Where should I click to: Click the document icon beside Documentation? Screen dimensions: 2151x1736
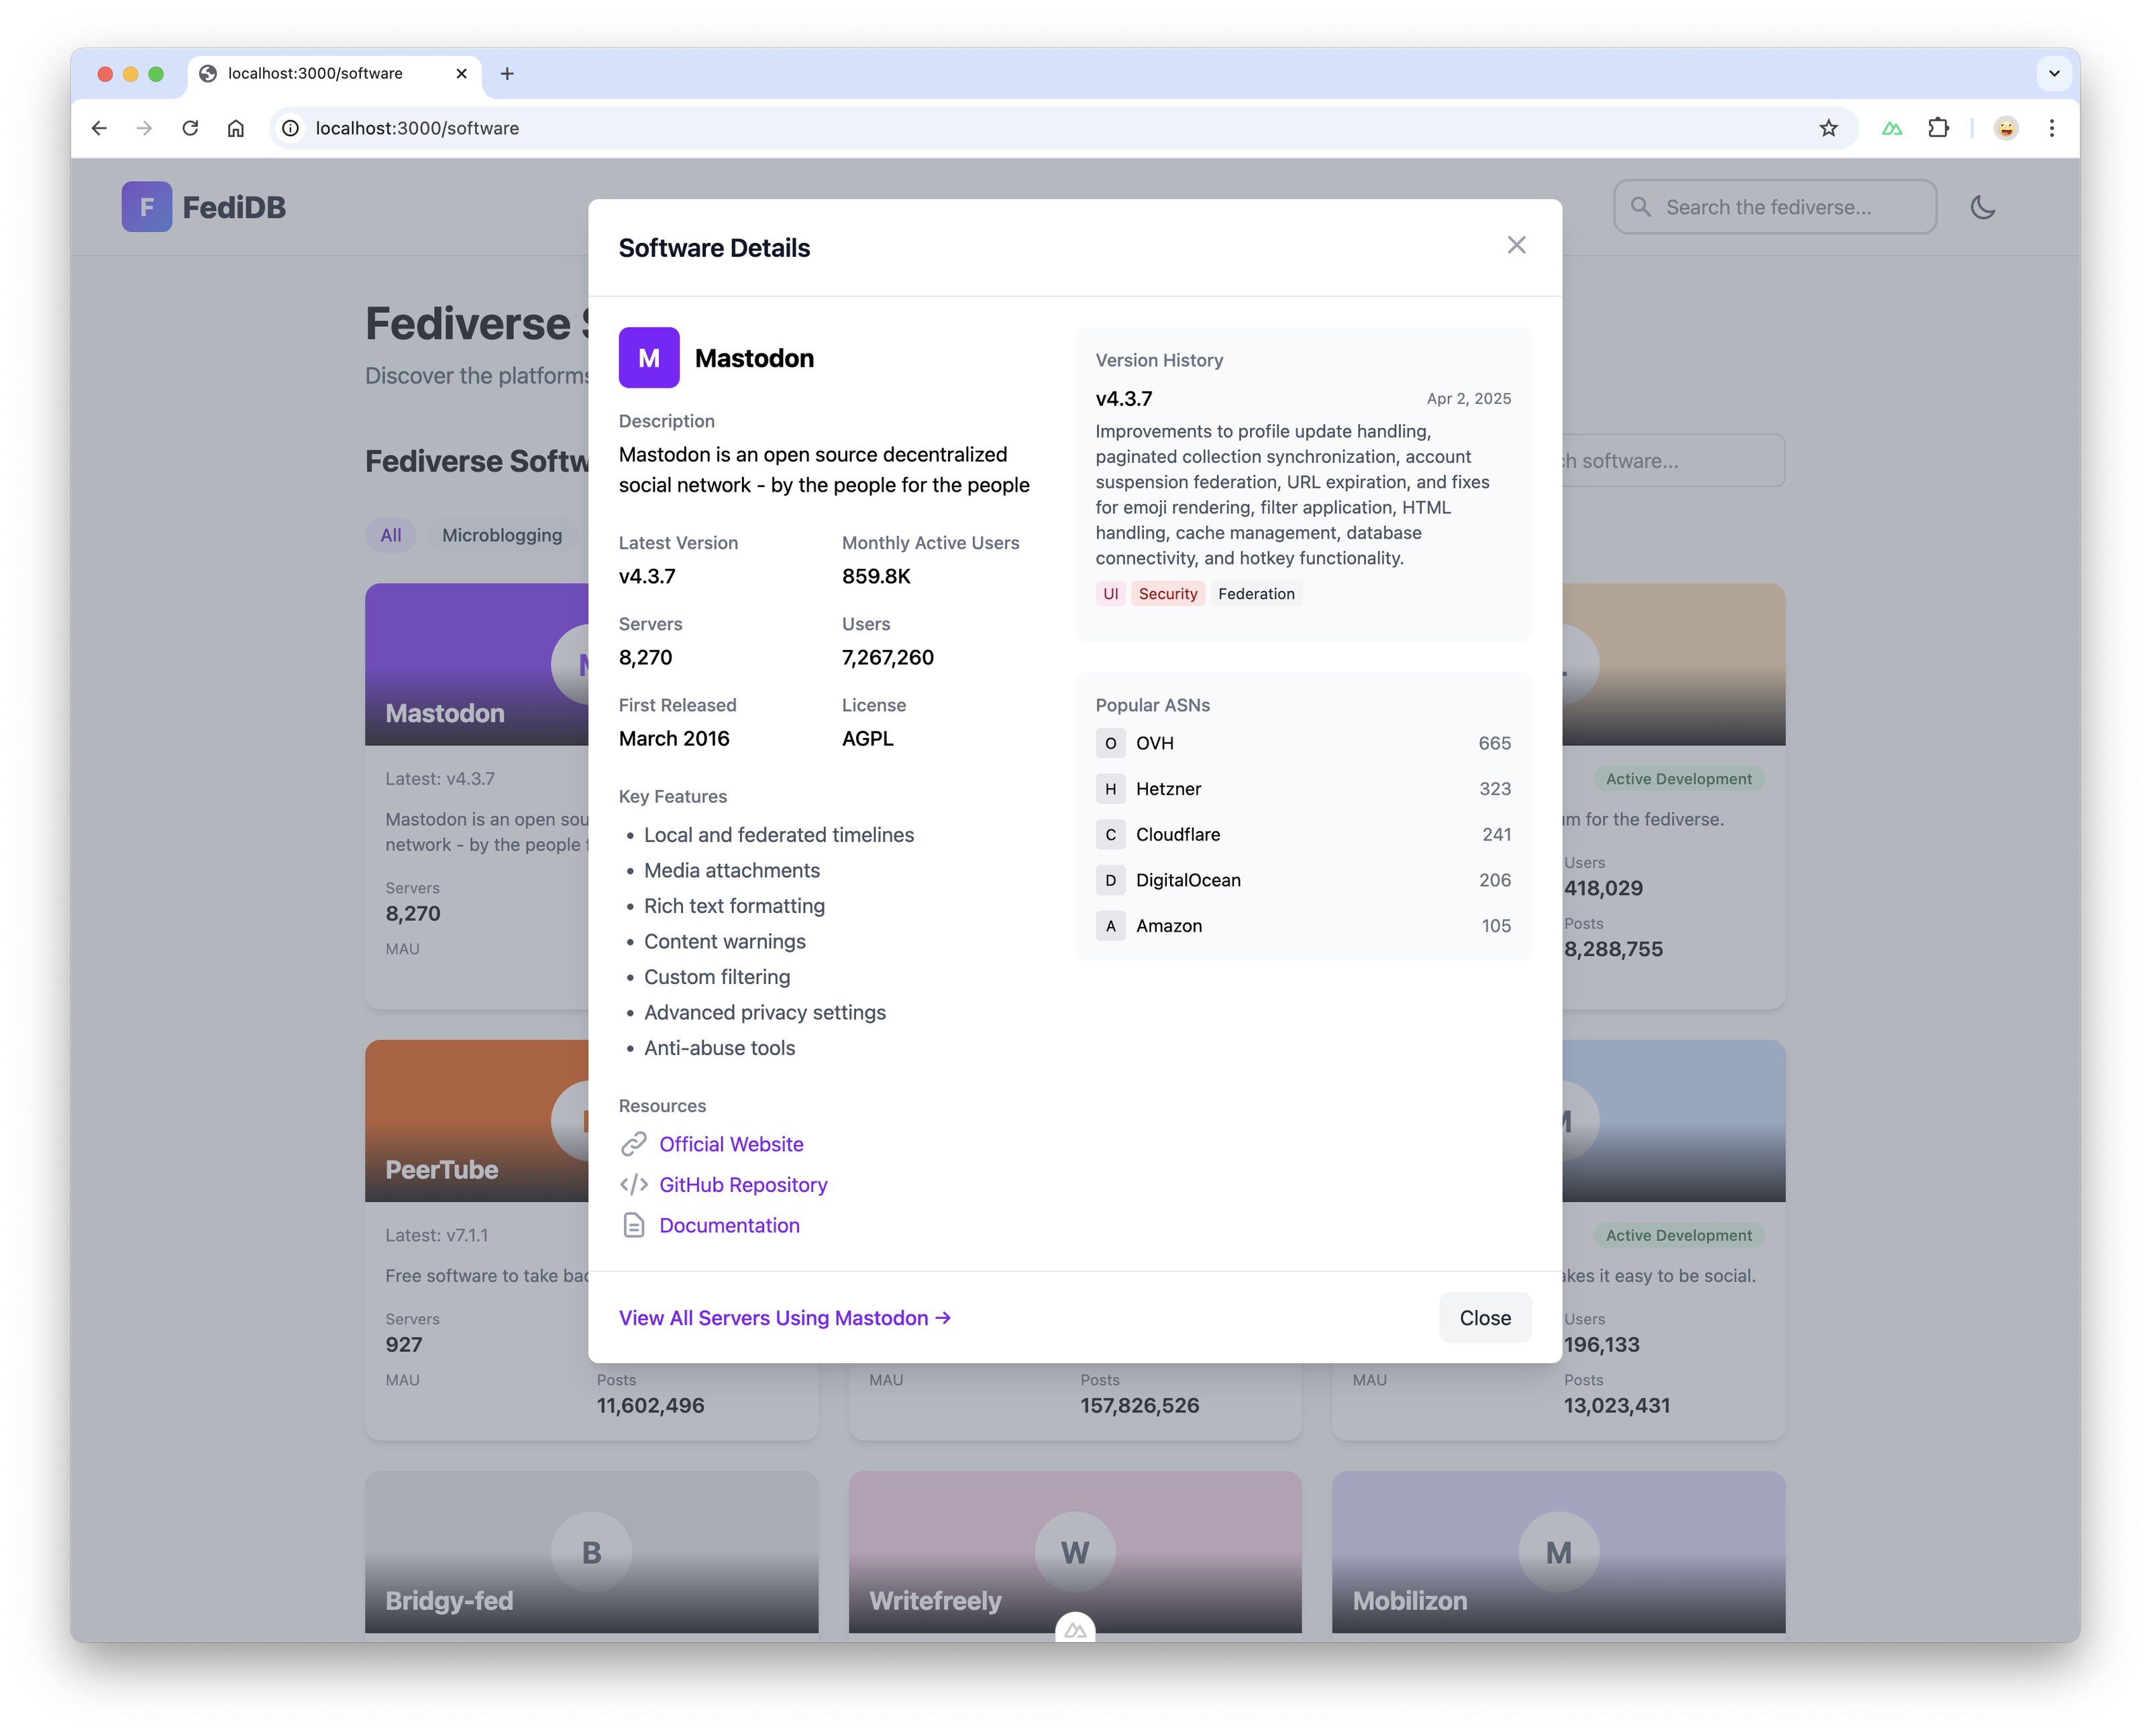(633, 1225)
